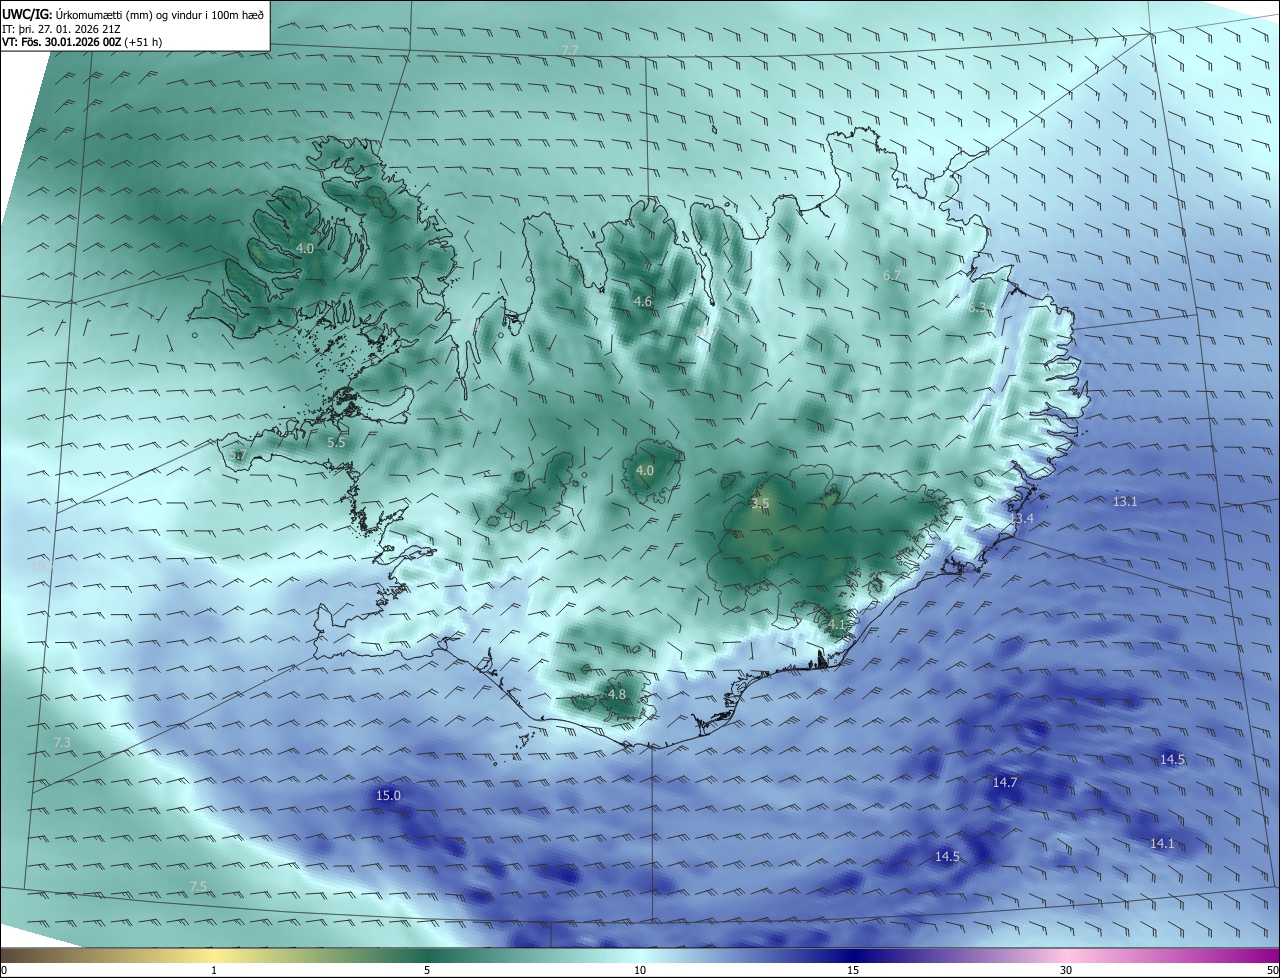This screenshot has width=1280, height=978.
Task: Click the 6.7 value label on the map
Action: point(892,275)
